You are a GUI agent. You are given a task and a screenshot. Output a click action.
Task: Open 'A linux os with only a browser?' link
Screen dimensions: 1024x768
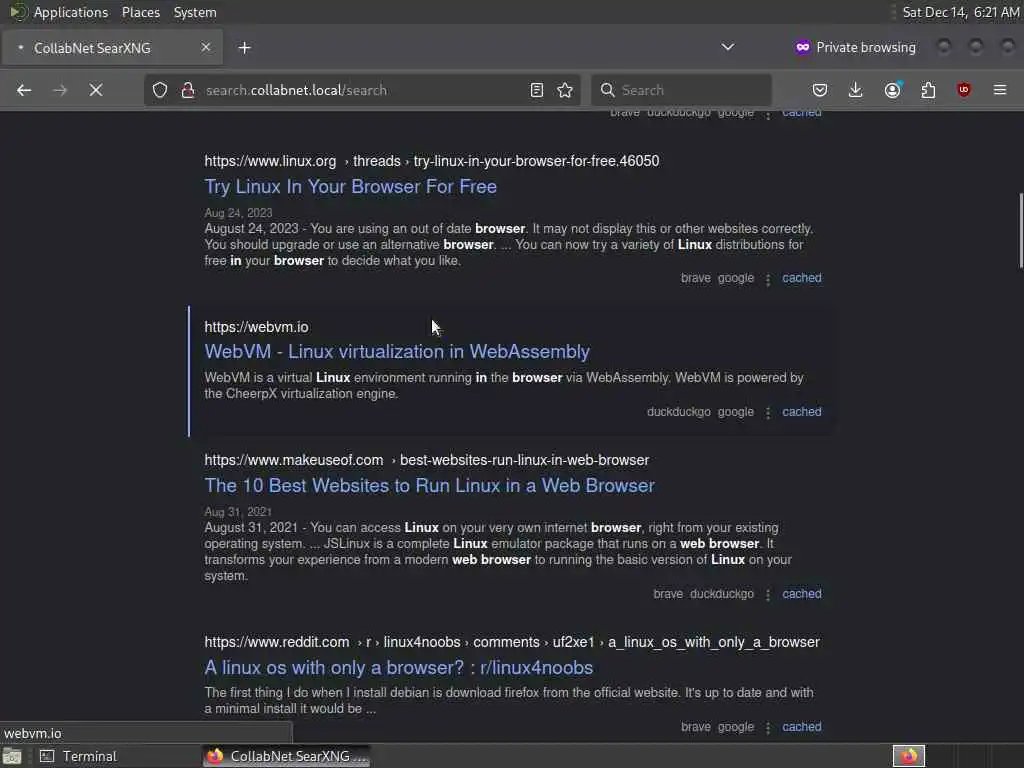(x=398, y=668)
